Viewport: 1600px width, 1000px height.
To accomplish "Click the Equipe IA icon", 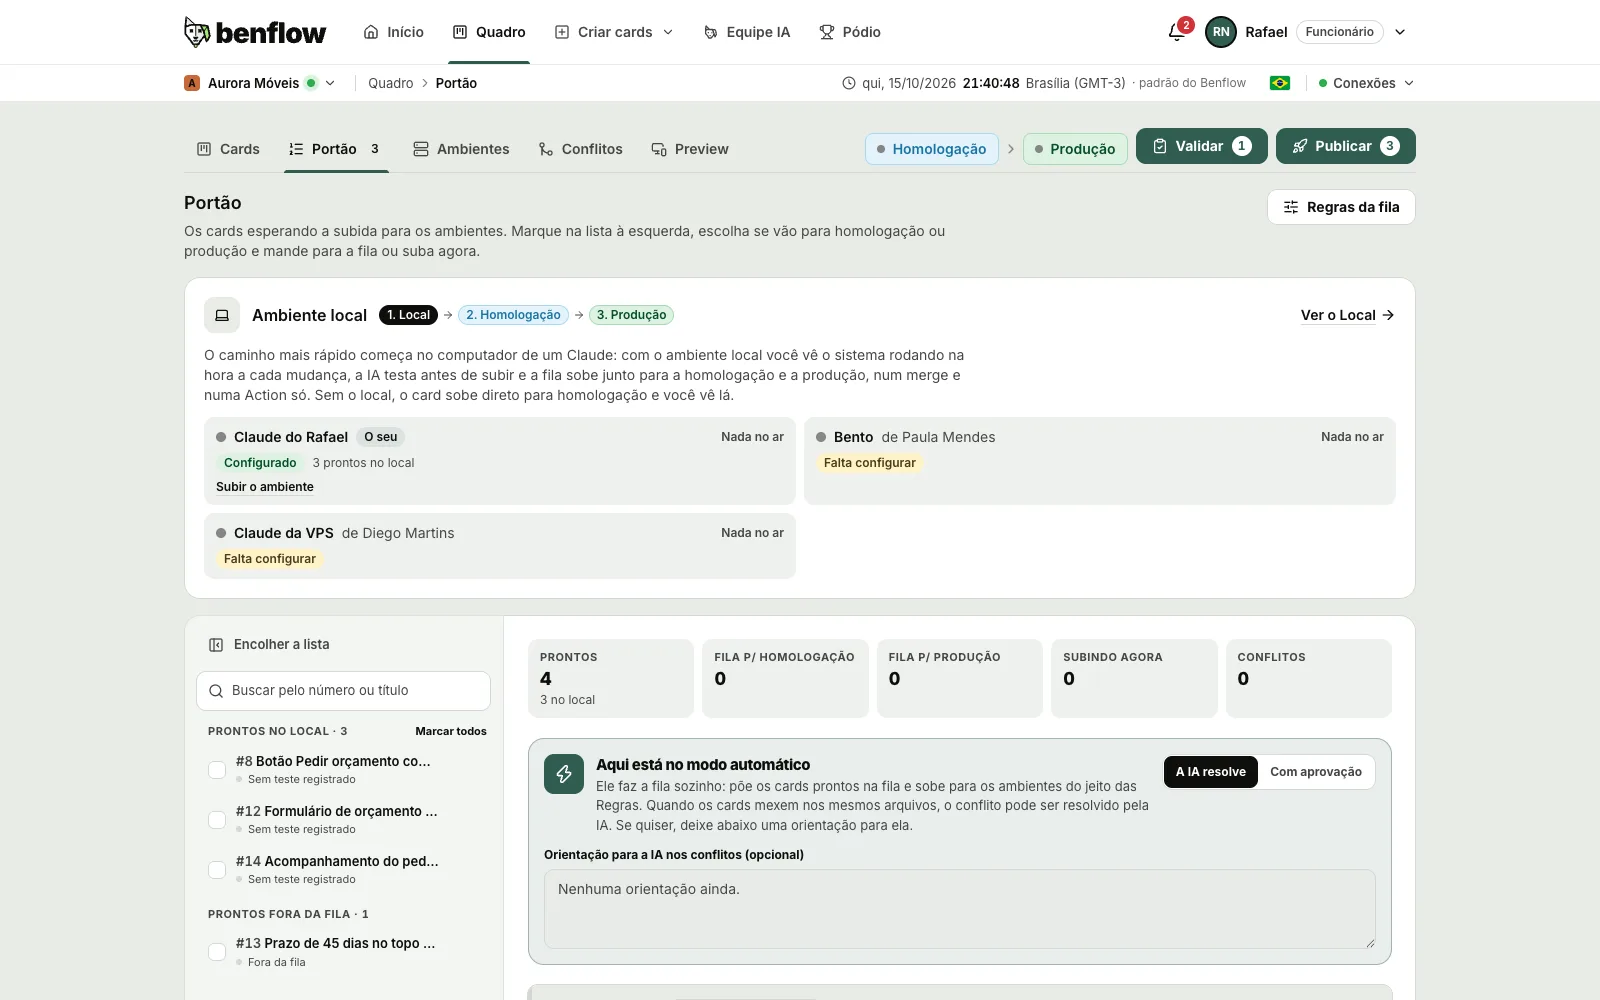I will point(711,32).
